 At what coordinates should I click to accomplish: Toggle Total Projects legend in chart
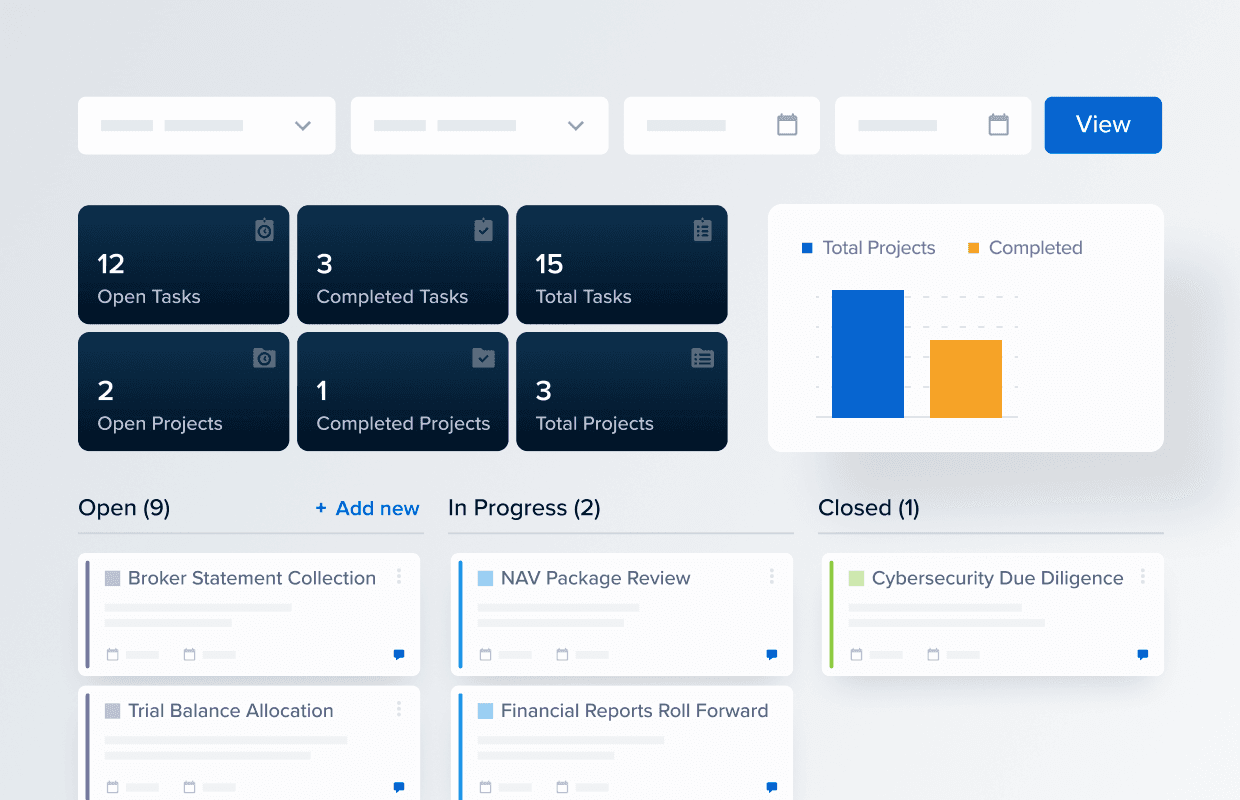click(x=868, y=248)
